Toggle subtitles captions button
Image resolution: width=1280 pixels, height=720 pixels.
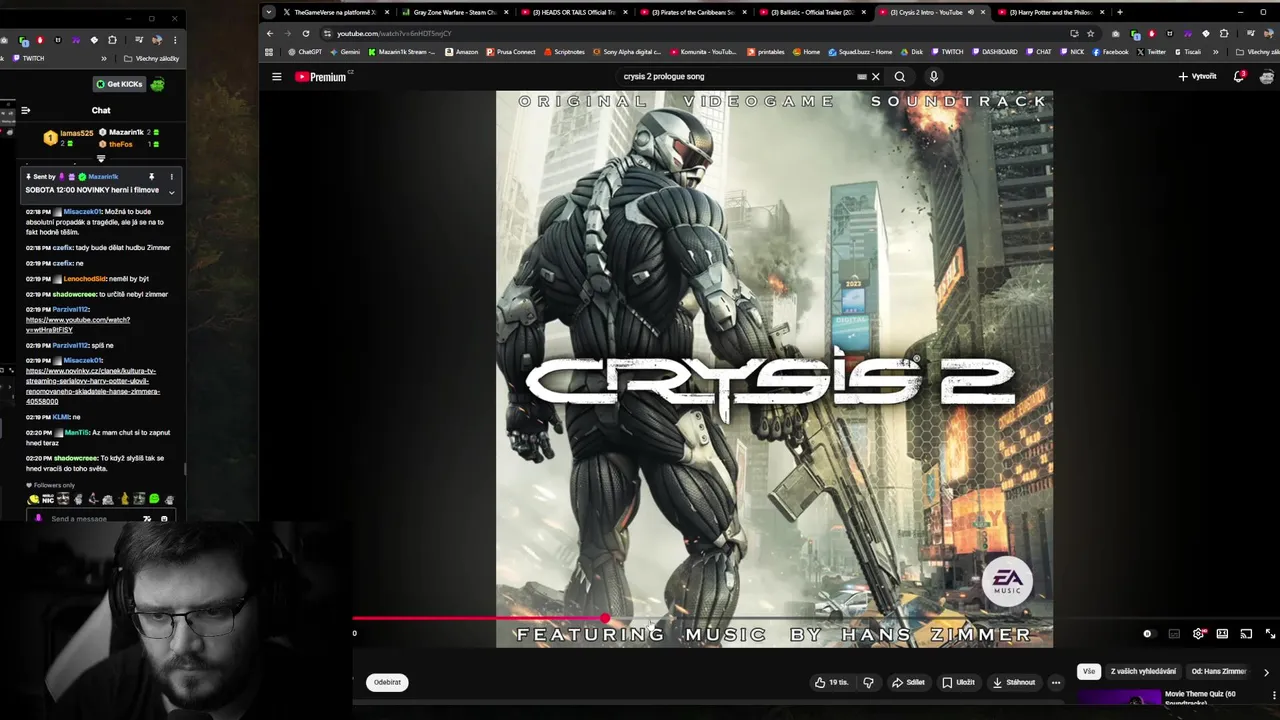click(1174, 633)
